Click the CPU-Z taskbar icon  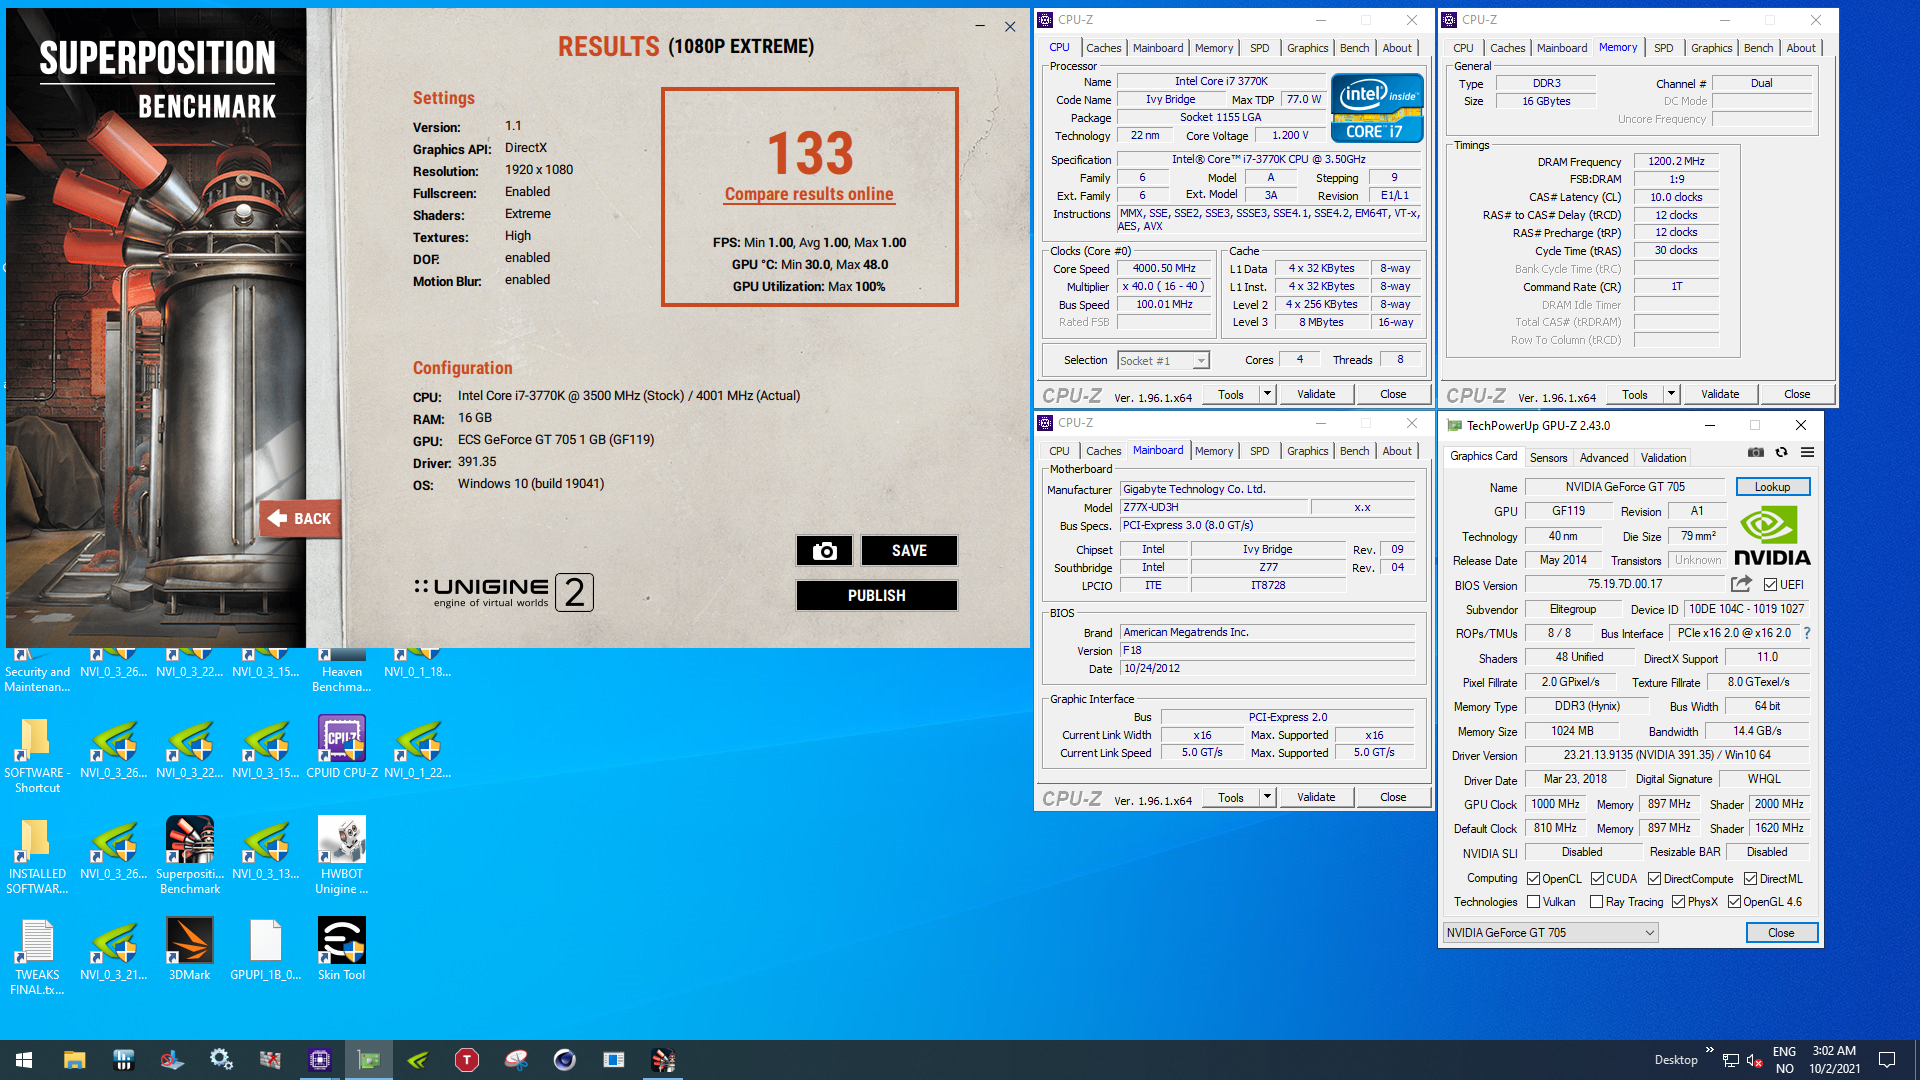point(320,1060)
